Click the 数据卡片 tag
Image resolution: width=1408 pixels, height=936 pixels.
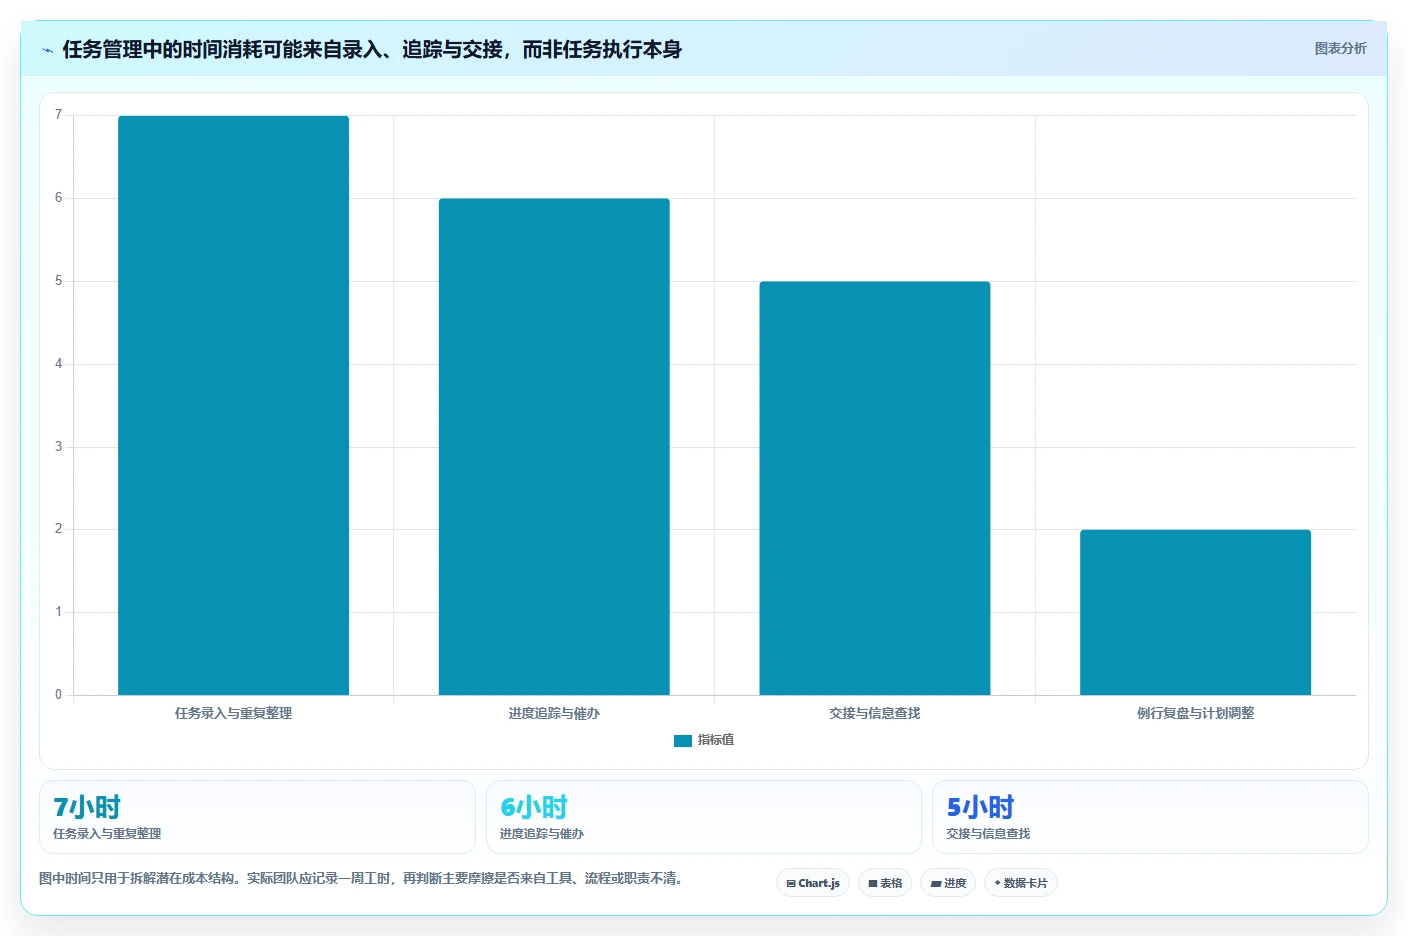point(1021,883)
